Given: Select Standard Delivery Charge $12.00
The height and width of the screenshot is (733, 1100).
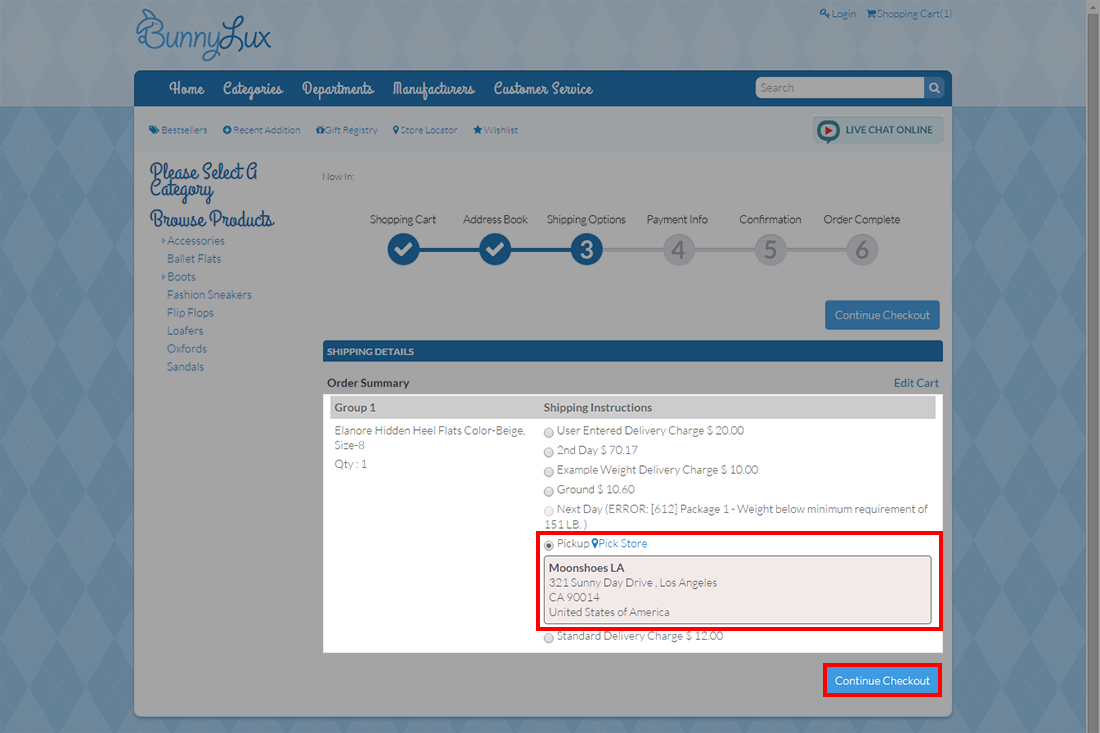Looking at the screenshot, I should click(x=549, y=638).
